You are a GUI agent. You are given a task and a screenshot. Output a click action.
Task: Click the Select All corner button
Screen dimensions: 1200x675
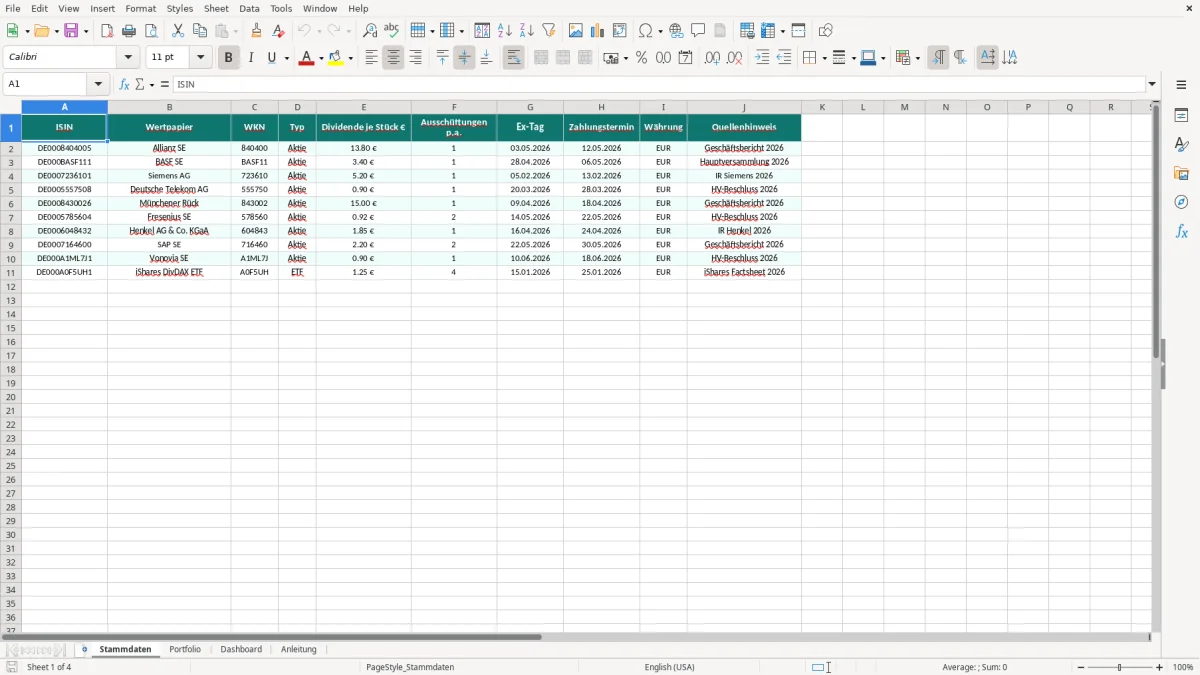tap(10, 107)
